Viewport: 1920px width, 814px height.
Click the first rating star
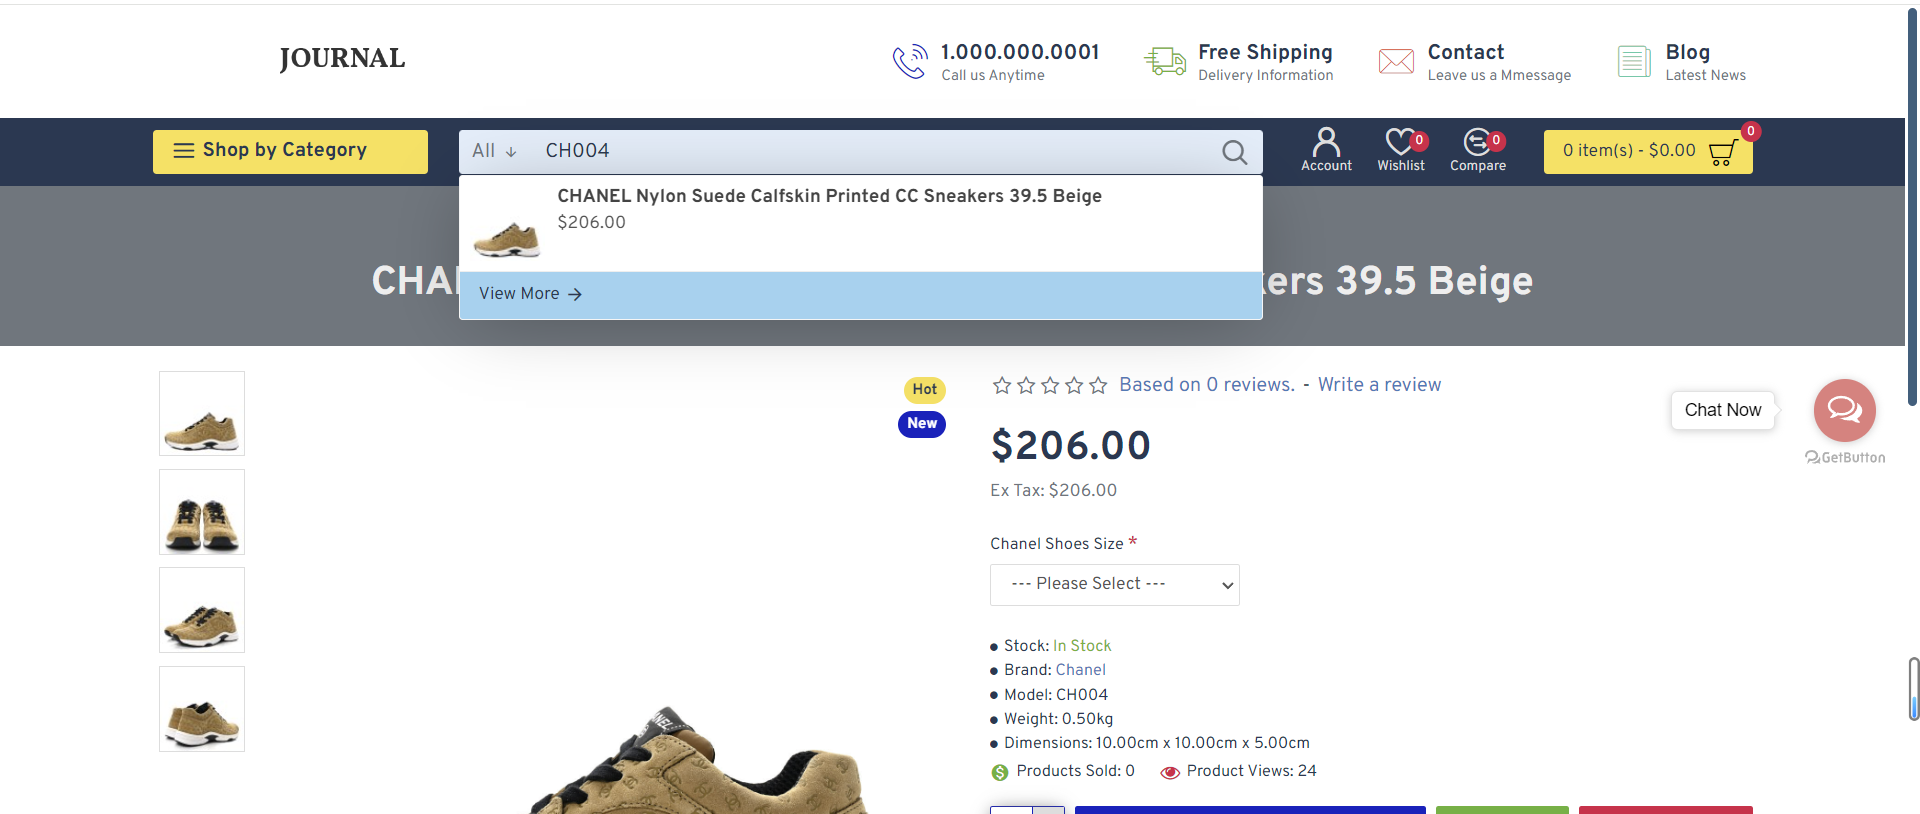(x=1002, y=386)
